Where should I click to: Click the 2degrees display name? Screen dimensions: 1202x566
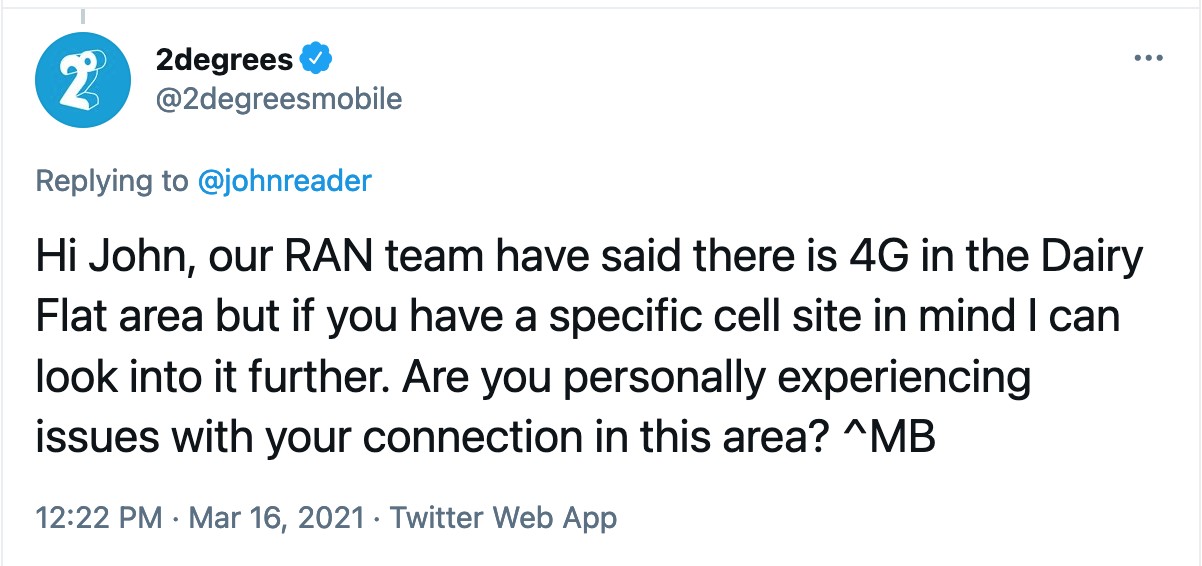point(225,61)
